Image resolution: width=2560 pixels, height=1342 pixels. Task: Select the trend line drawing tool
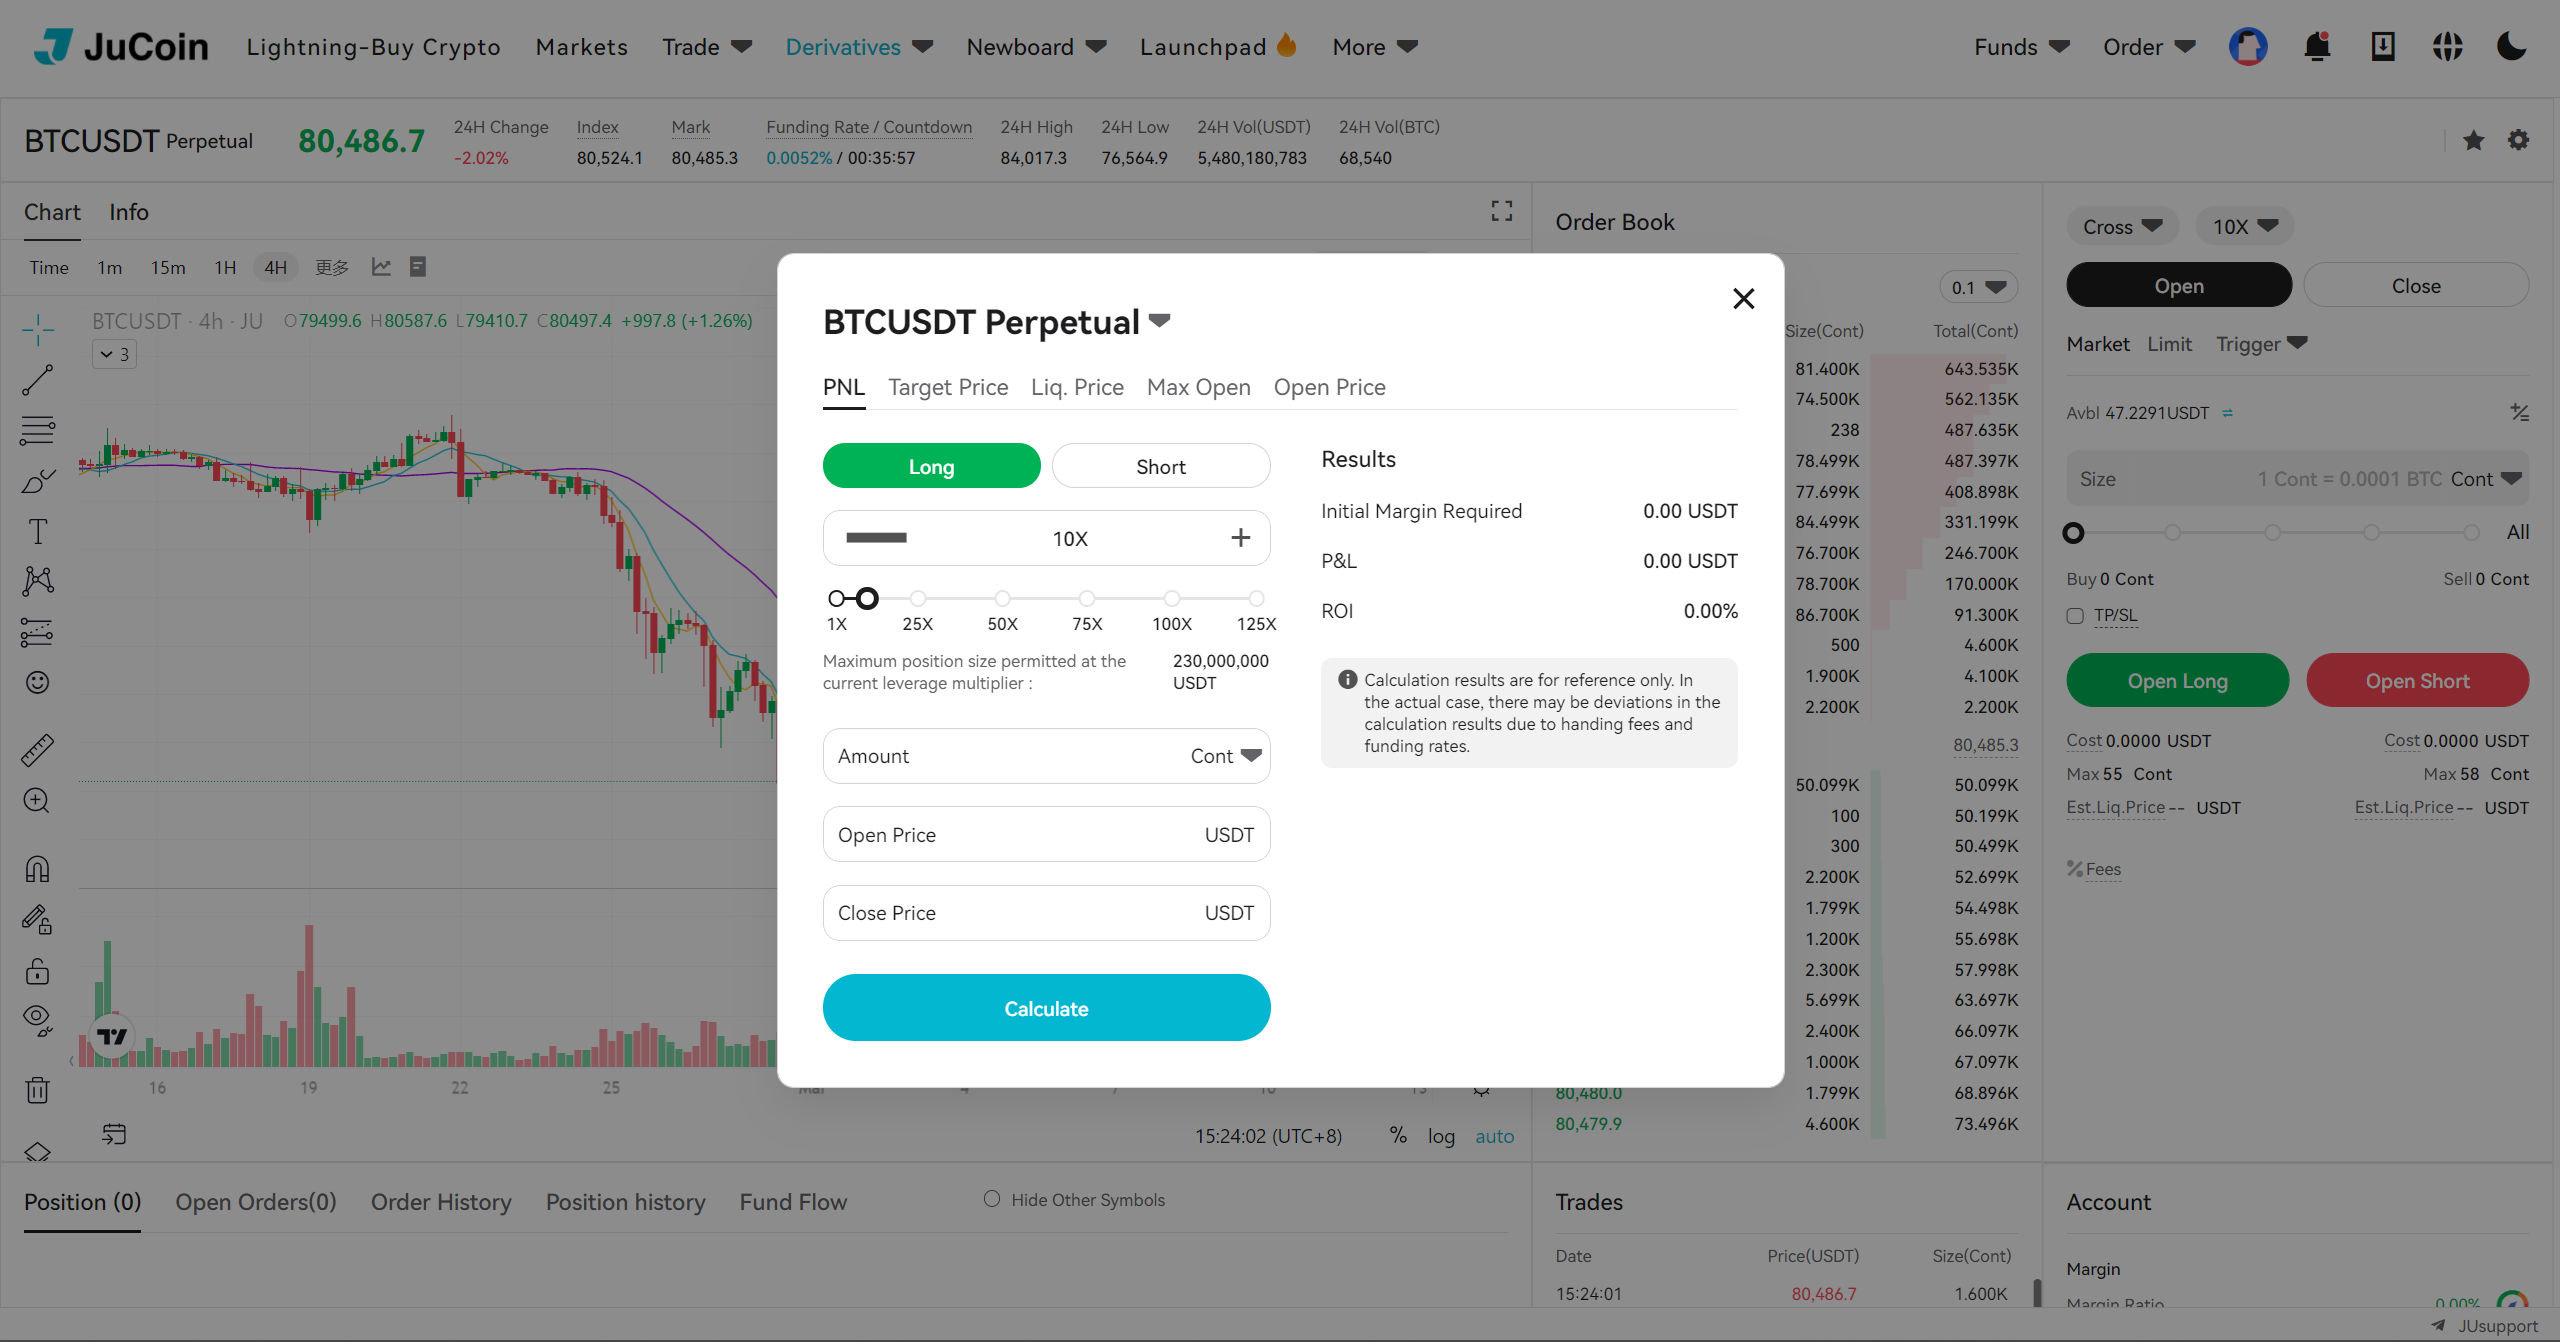38,380
